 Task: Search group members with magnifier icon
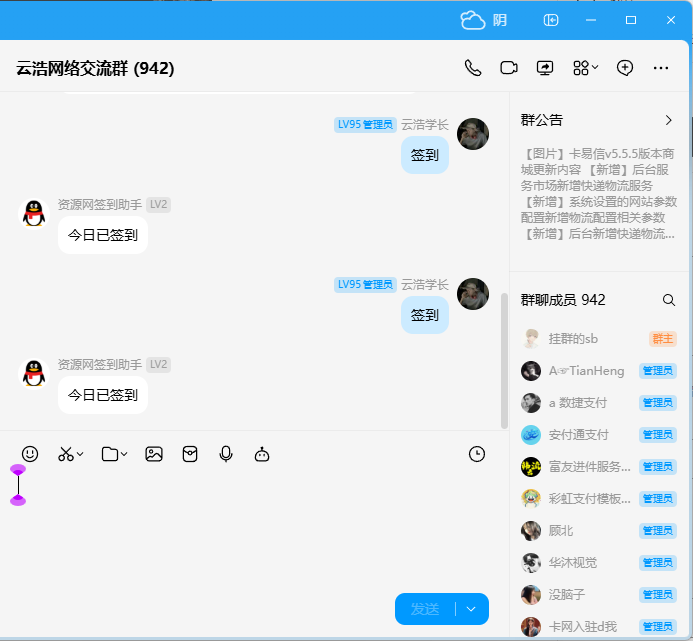click(x=669, y=300)
